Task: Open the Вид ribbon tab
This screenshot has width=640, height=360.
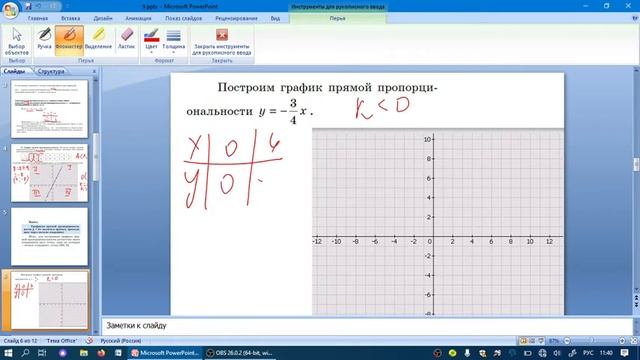Action: point(276,18)
